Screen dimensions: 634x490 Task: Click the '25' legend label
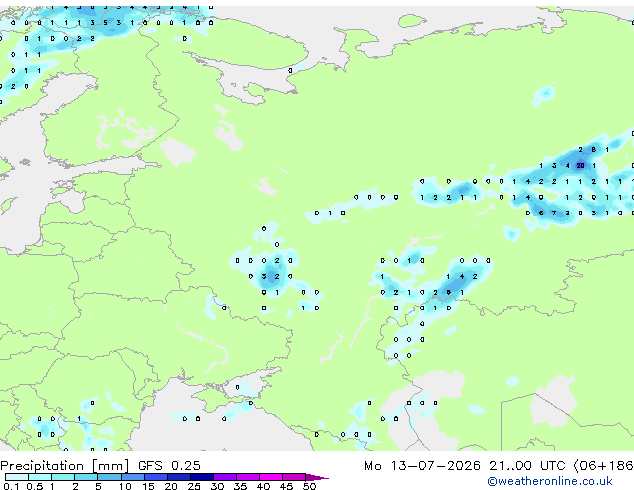[x=194, y=486]
